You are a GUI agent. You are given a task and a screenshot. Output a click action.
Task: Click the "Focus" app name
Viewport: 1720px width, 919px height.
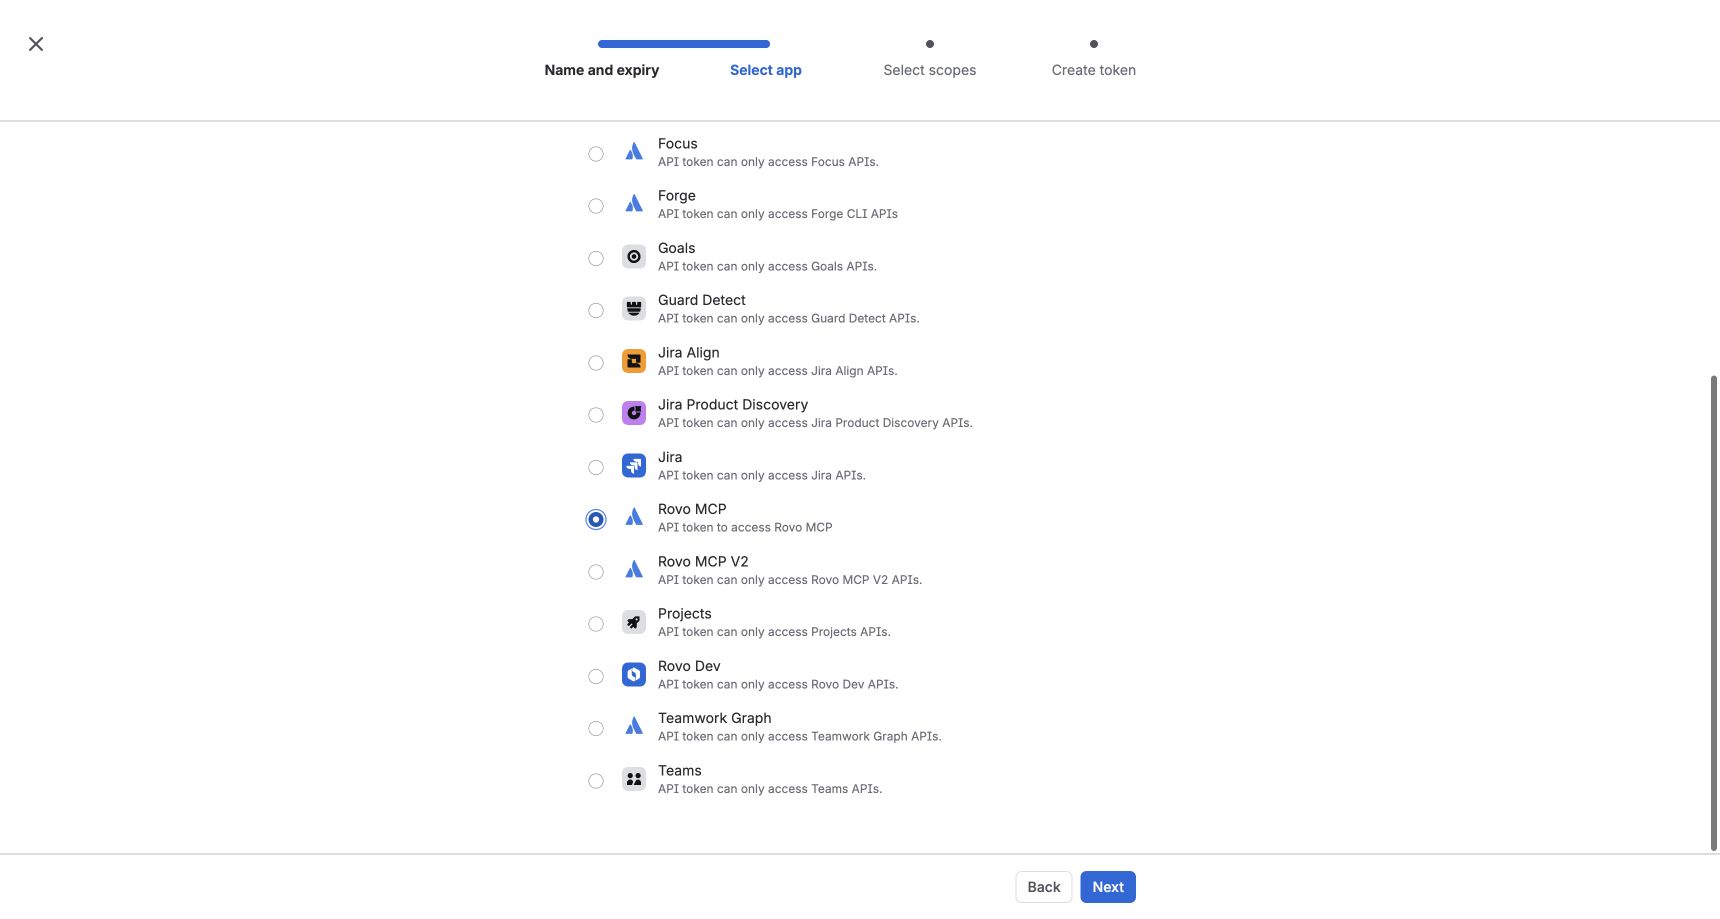678,144
